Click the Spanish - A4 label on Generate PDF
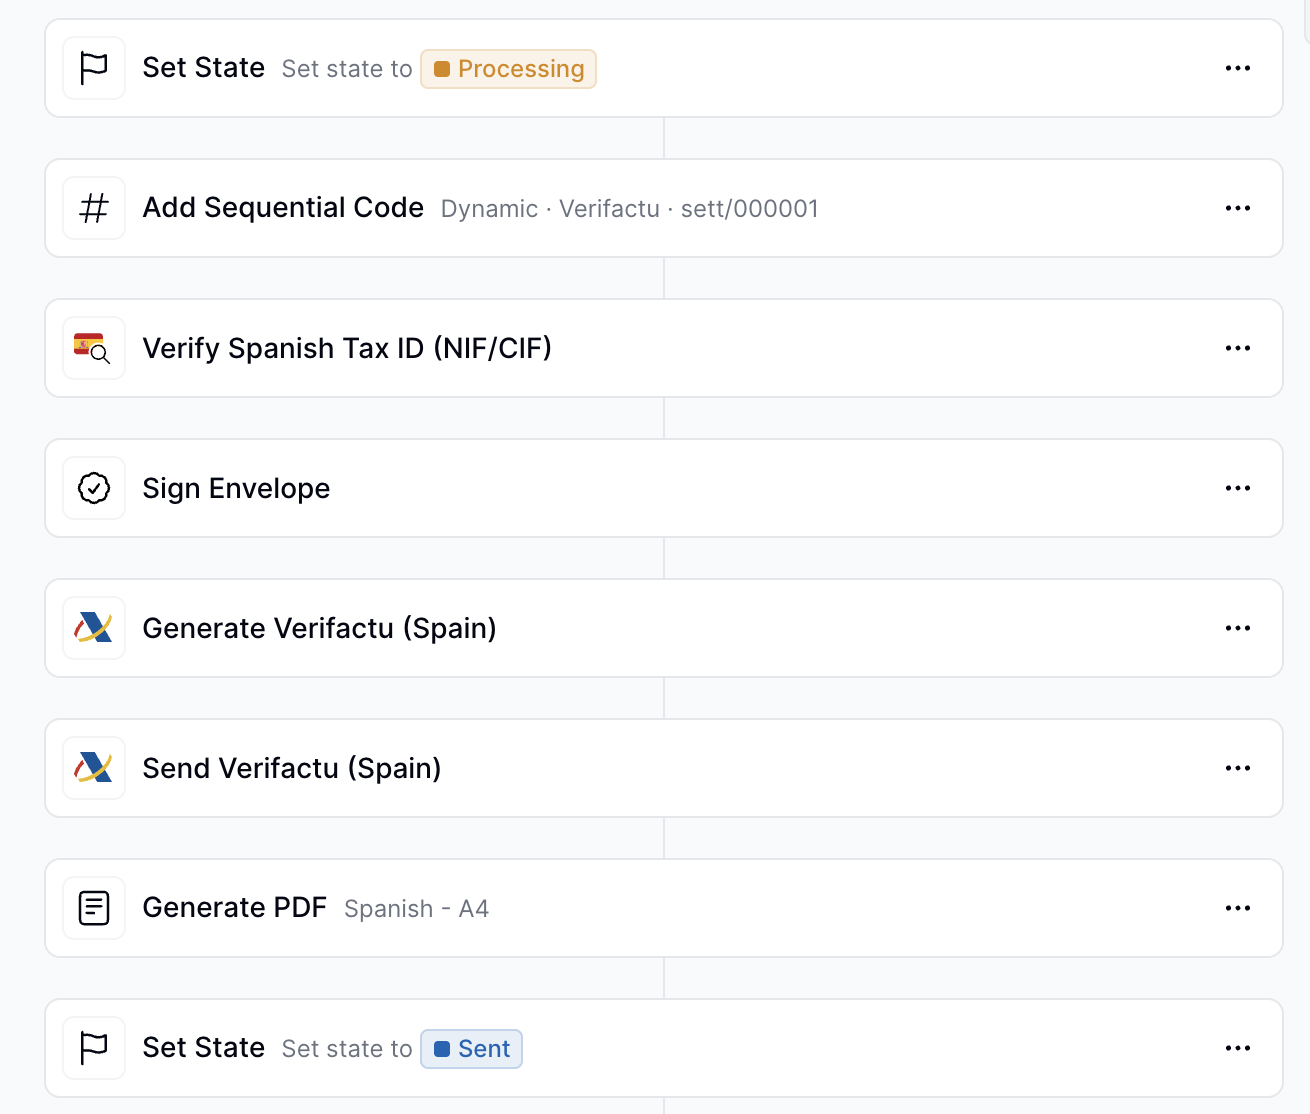This screenshot has height=1114, width=1310. [x=416, y=909]
